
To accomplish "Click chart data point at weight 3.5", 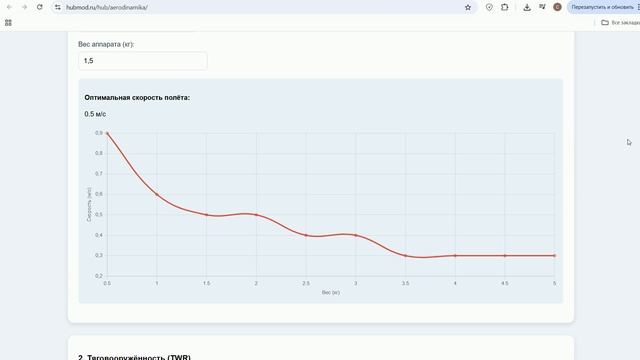I will tap(405, 256).
